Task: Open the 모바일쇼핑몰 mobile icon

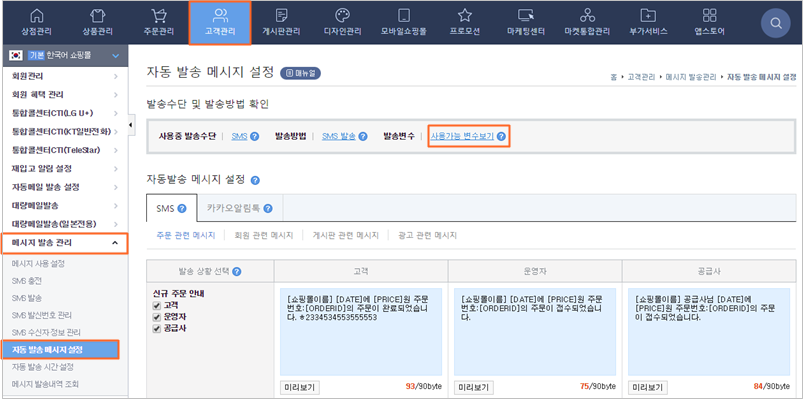Action: 404,15
